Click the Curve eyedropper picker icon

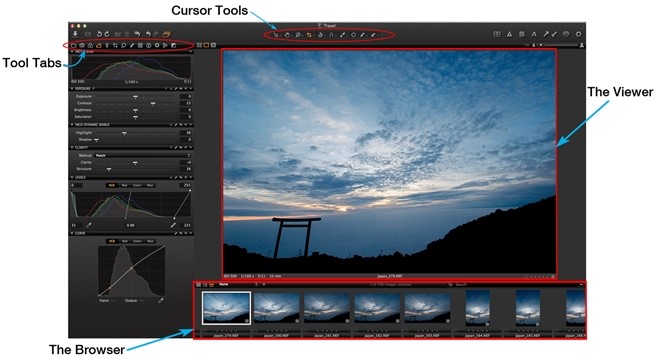click(x=161, y=300)
